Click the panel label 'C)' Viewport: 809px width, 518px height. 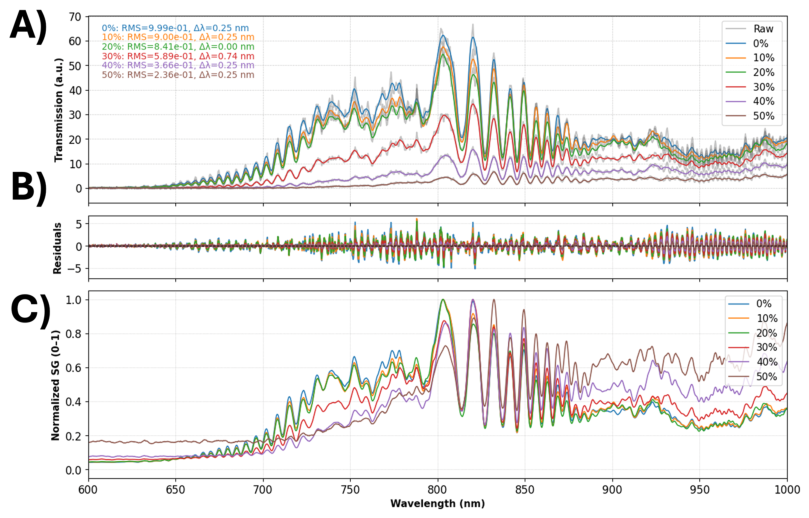click(x=31, y=310)
